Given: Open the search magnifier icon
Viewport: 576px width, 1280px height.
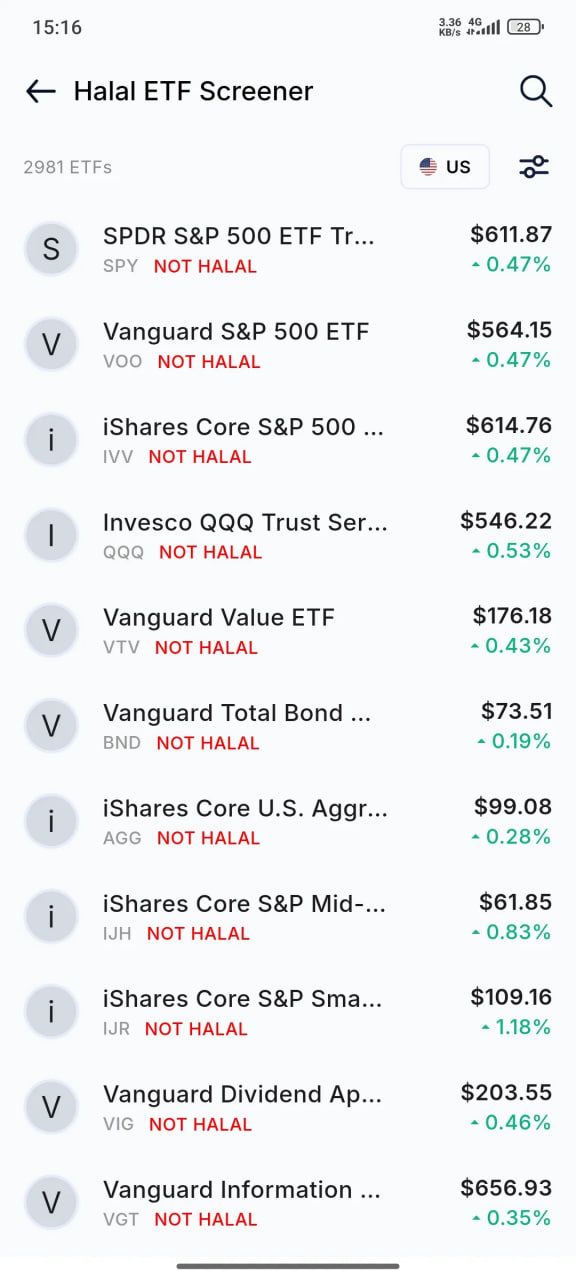Looking at the screenshot, I should 536,92.
